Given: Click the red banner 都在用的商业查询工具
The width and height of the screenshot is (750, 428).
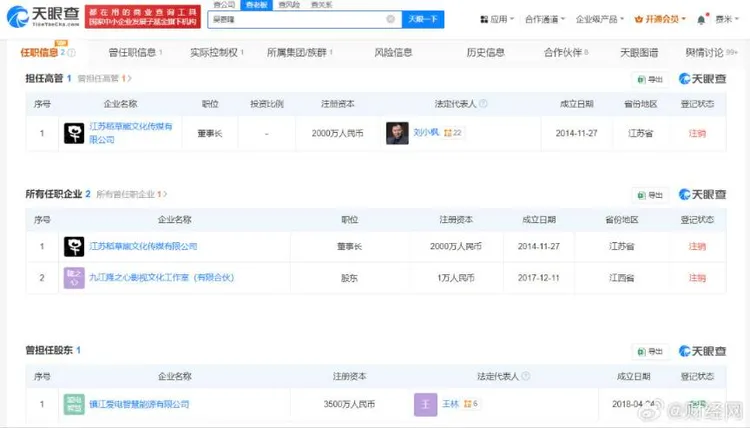Looking at the screenshot, I should (143, 17).
